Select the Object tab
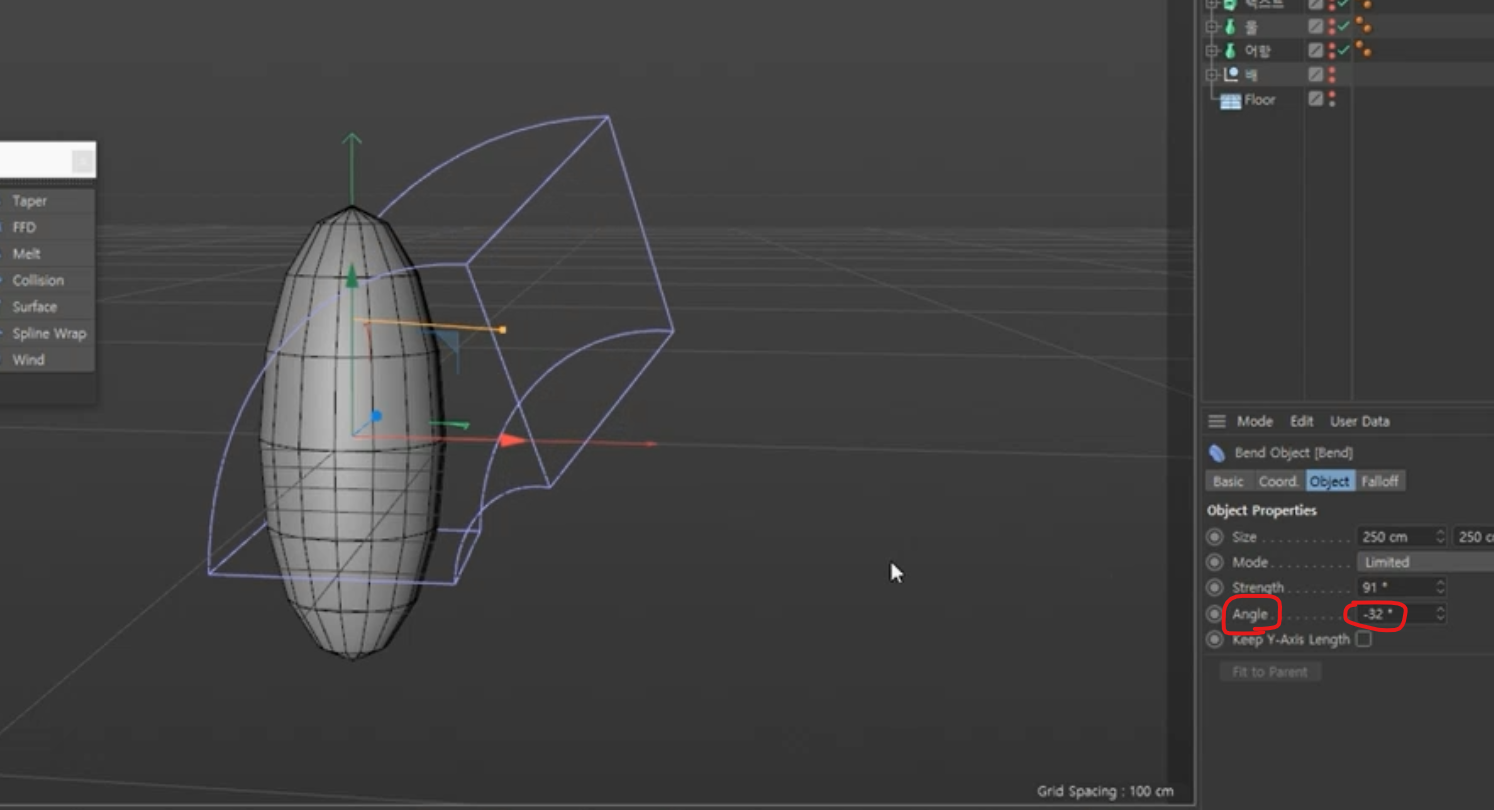The width and height of the screenshot is (1494, 810). click(x=1329, y=481)
